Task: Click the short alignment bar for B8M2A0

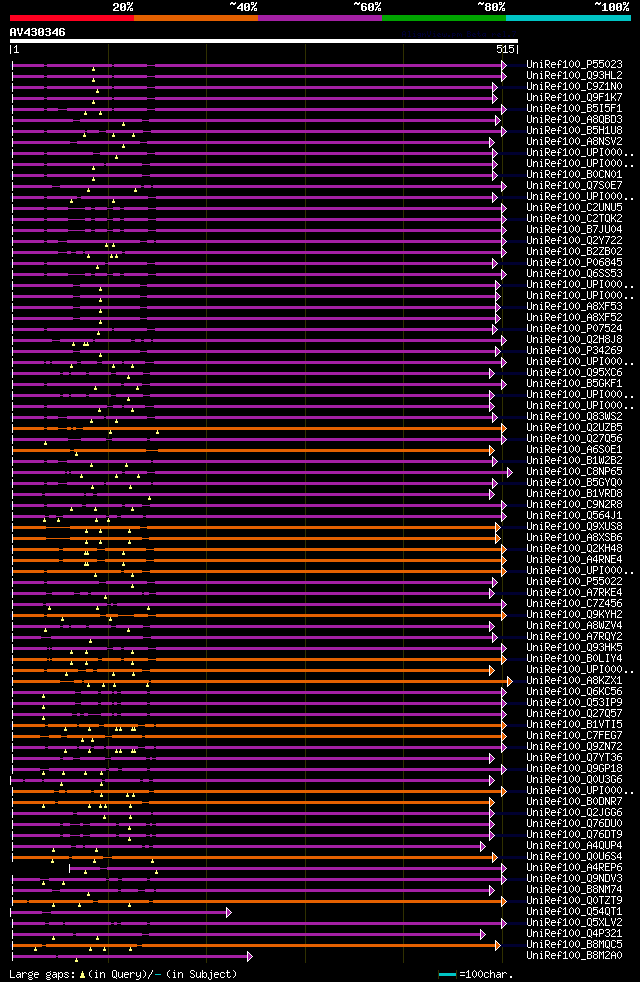Action: [132, 956]
